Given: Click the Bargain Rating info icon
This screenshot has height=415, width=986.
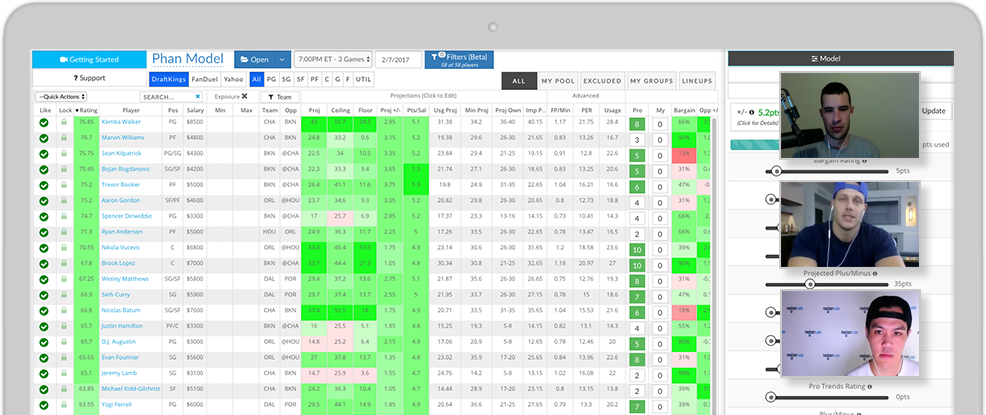Looking at the screenshot, I should [x=865, y=161].
